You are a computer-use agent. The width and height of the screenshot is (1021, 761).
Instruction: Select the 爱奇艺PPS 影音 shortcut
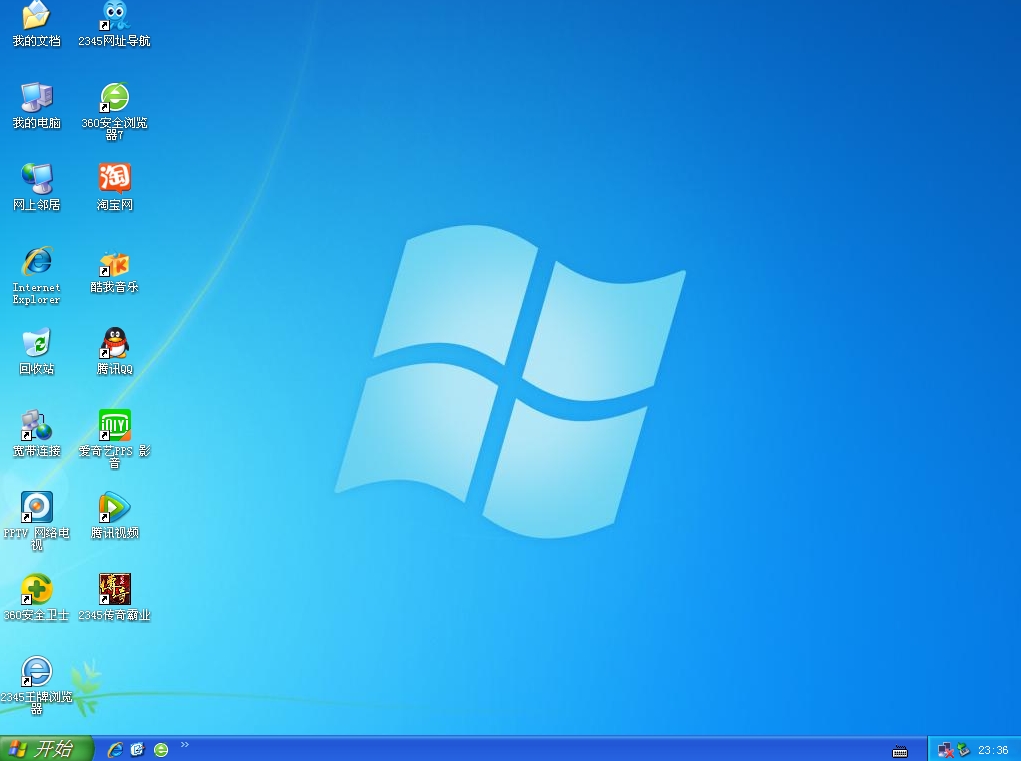pos(115,439)
